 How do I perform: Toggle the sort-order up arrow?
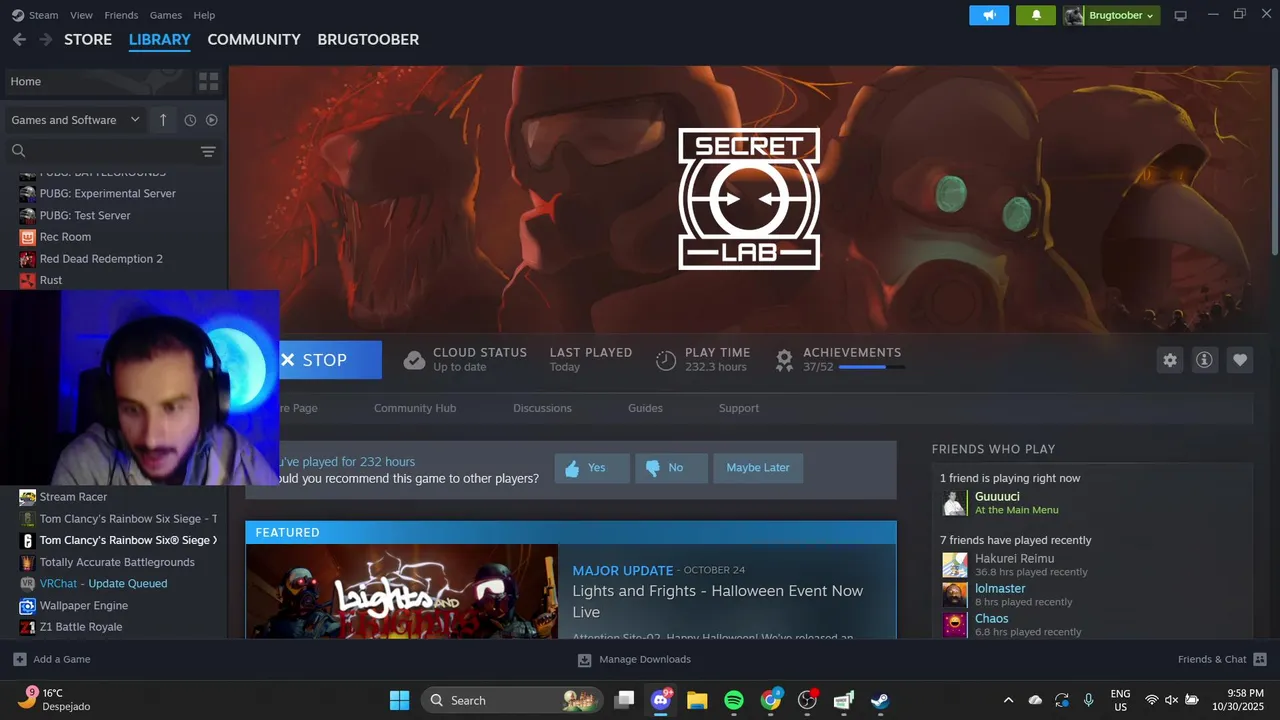click(x=163, y=120)
